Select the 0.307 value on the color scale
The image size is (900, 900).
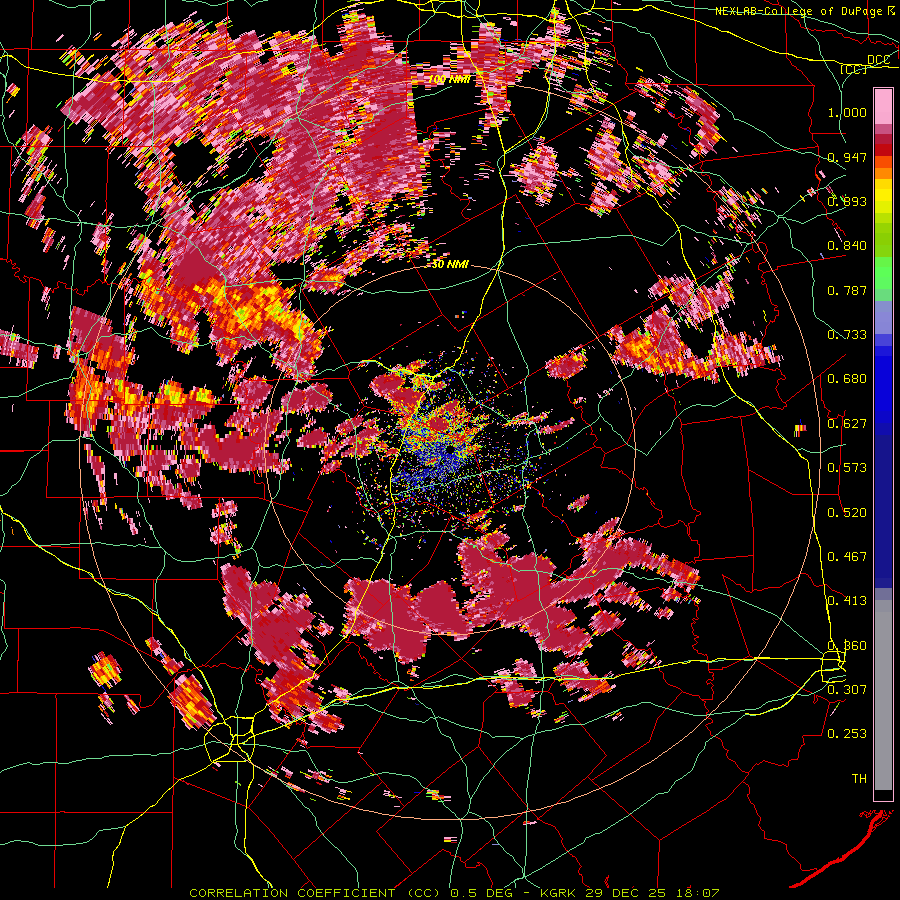click(x=847, y=689)
